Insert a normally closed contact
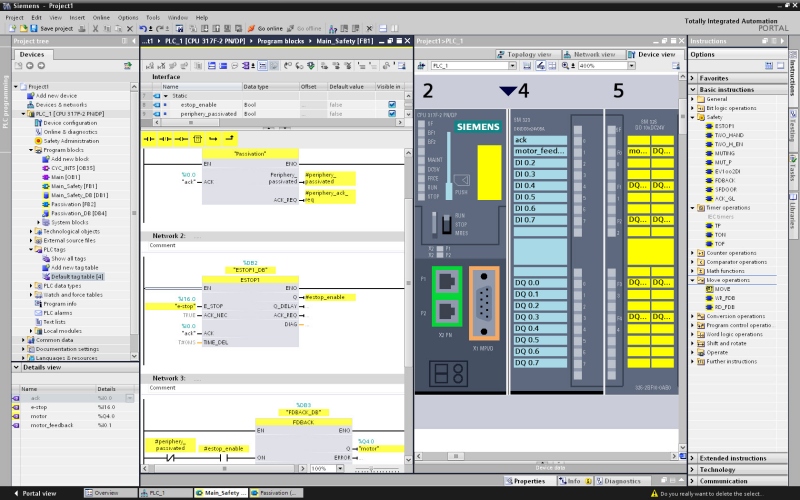The height and width of the screenshot is (500, 800). (x=167, y=138)
